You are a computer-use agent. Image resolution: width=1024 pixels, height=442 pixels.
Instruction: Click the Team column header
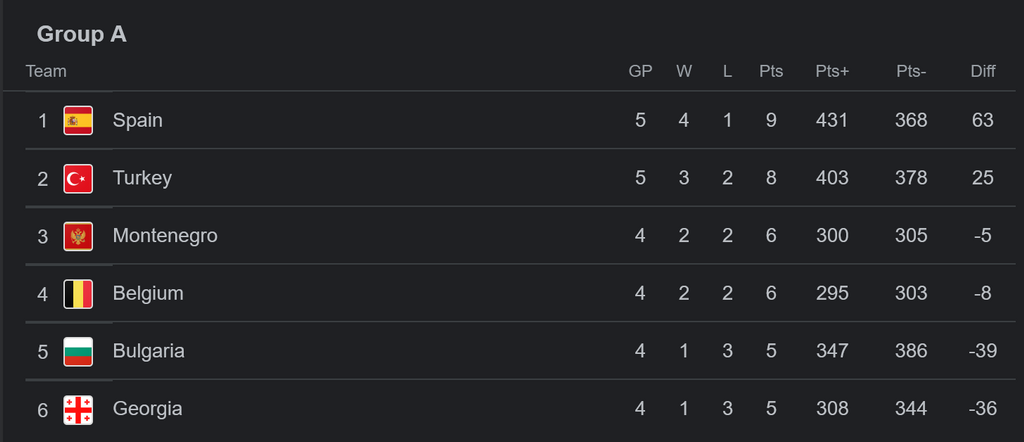tap(46, 71)
